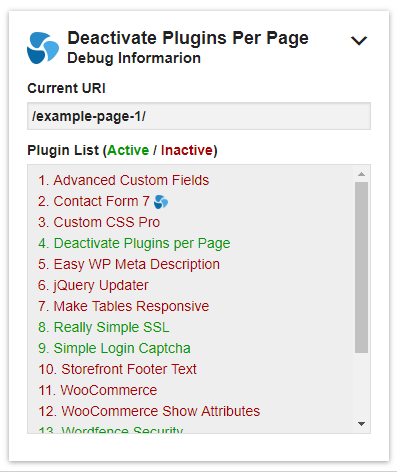Click the Easy WP Meta Description entry
The image size is (397, 472).
pyautogui.click(x=129, y=264)
